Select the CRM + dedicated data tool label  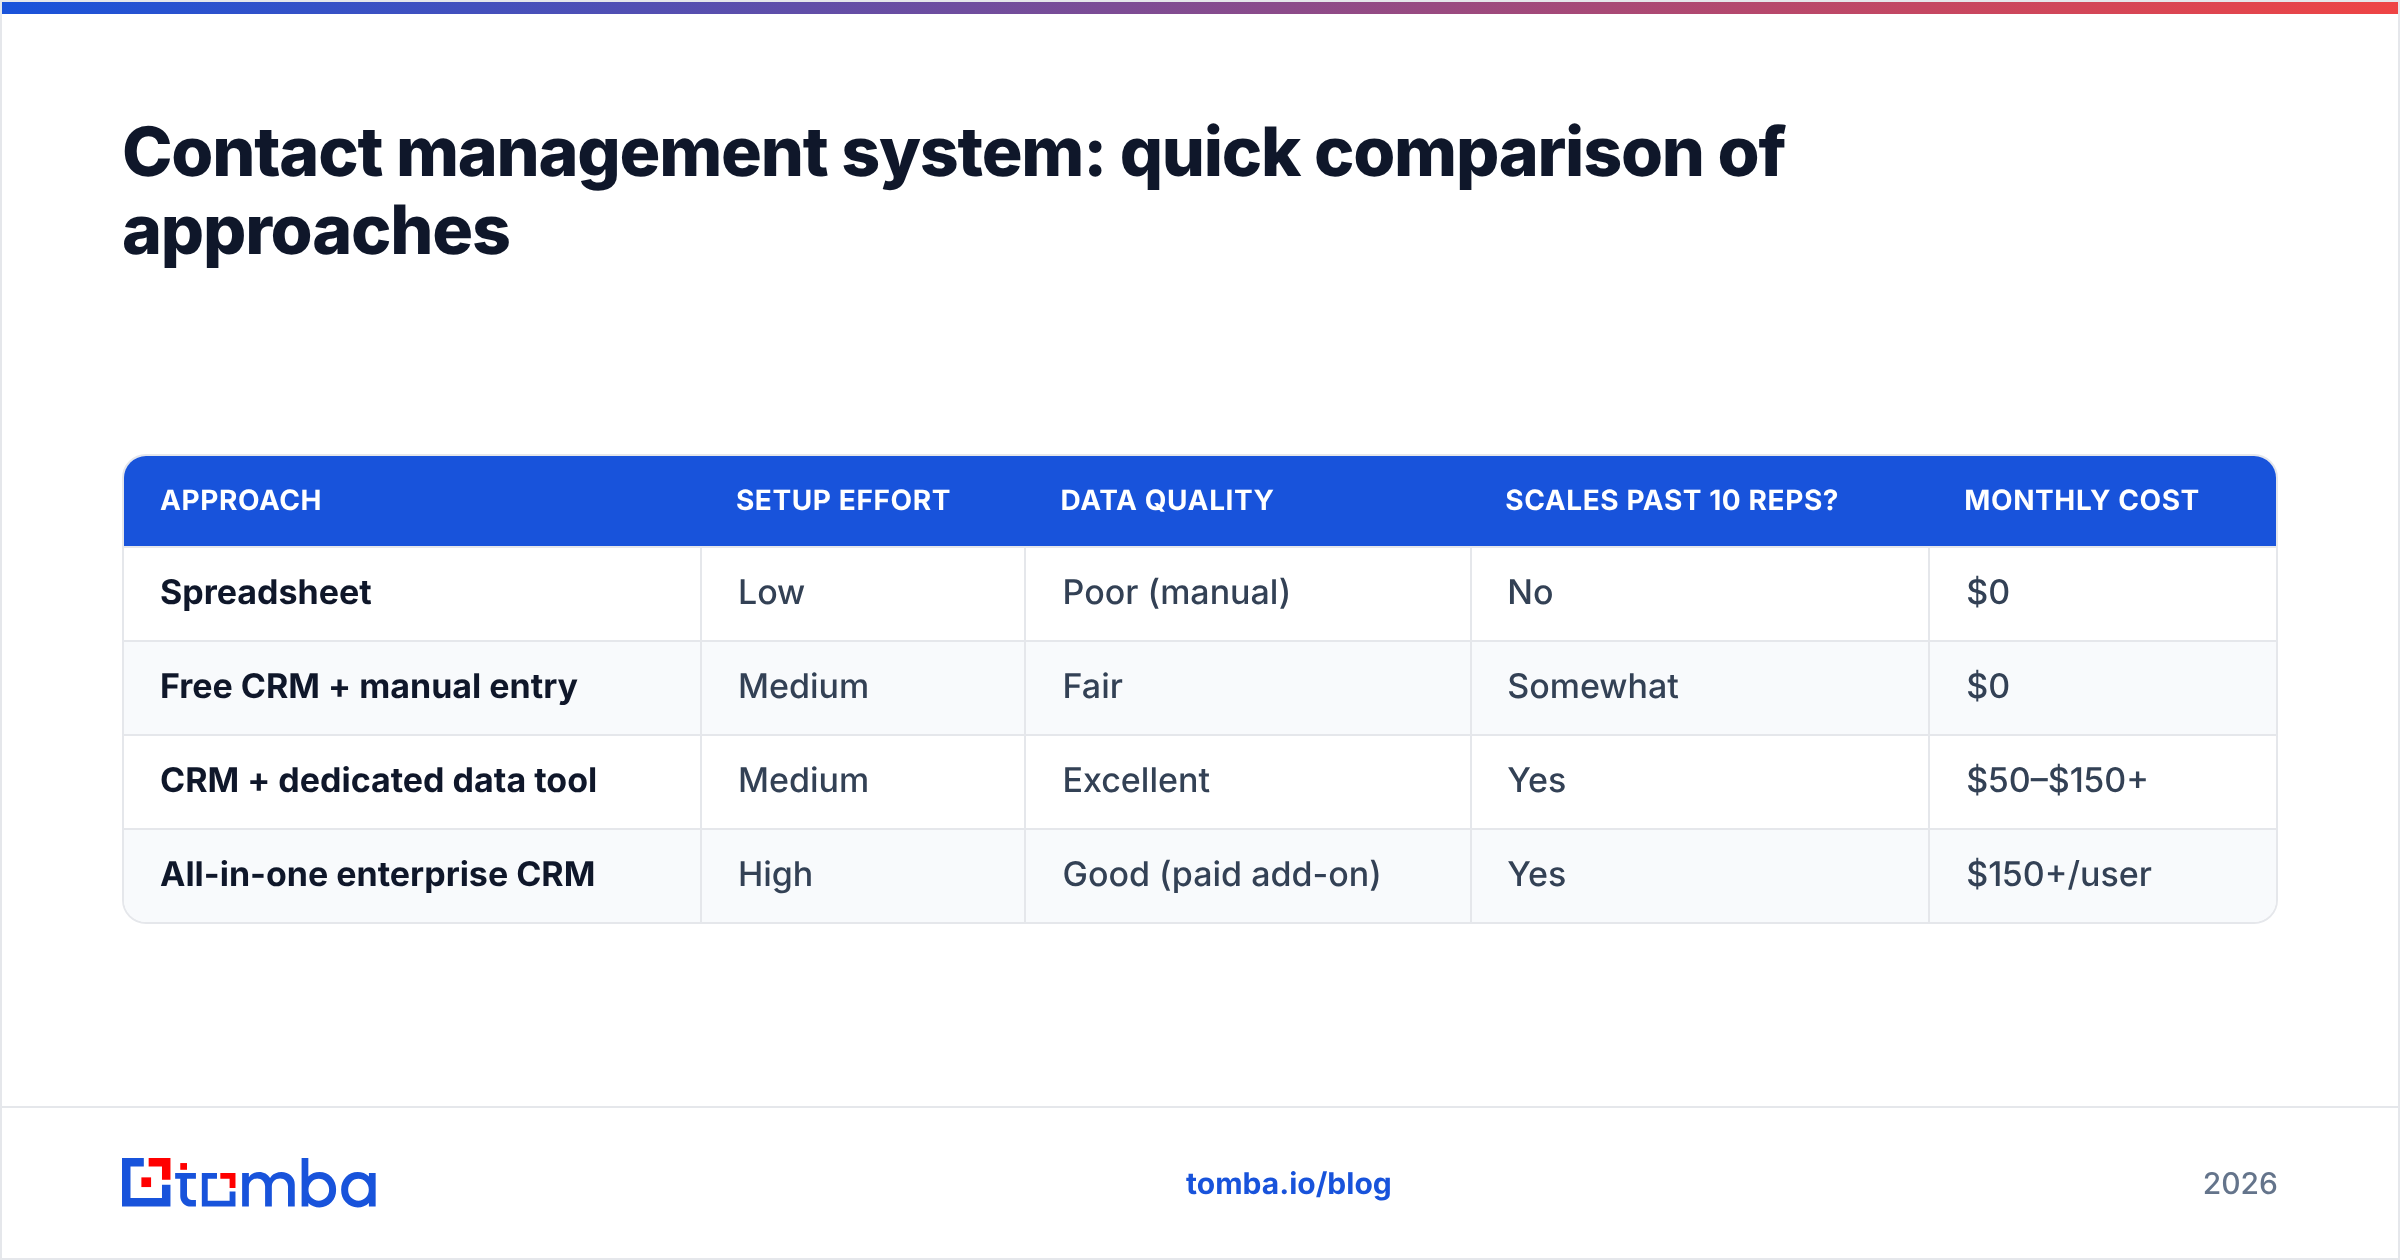[379, 780]
